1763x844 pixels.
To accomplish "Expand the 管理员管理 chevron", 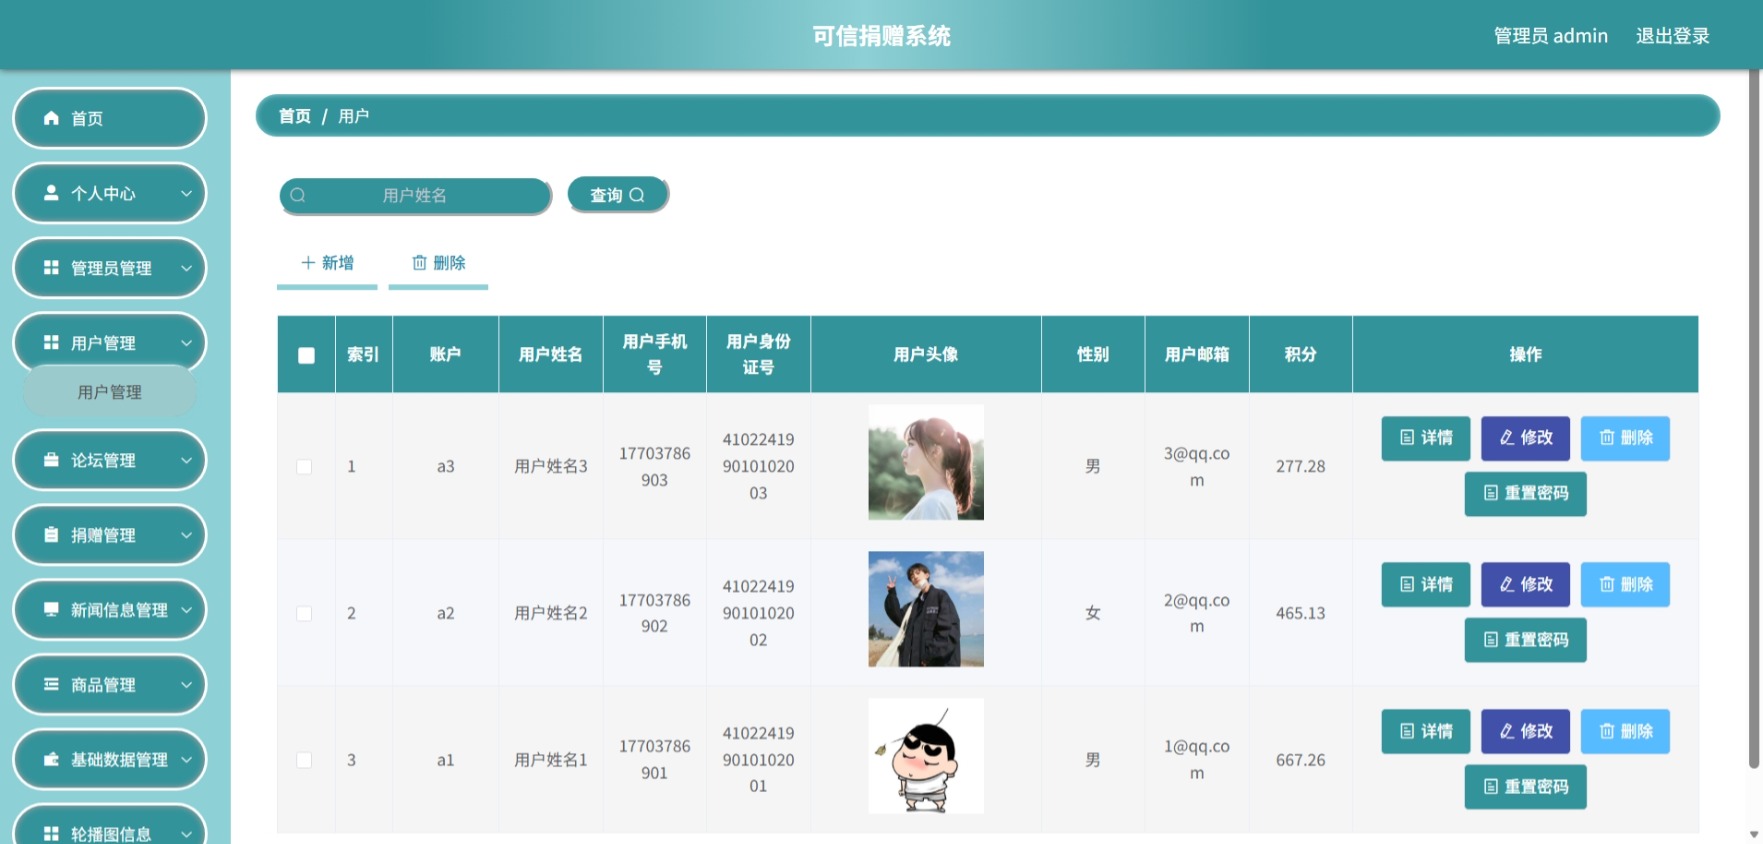I will point(186,268).
